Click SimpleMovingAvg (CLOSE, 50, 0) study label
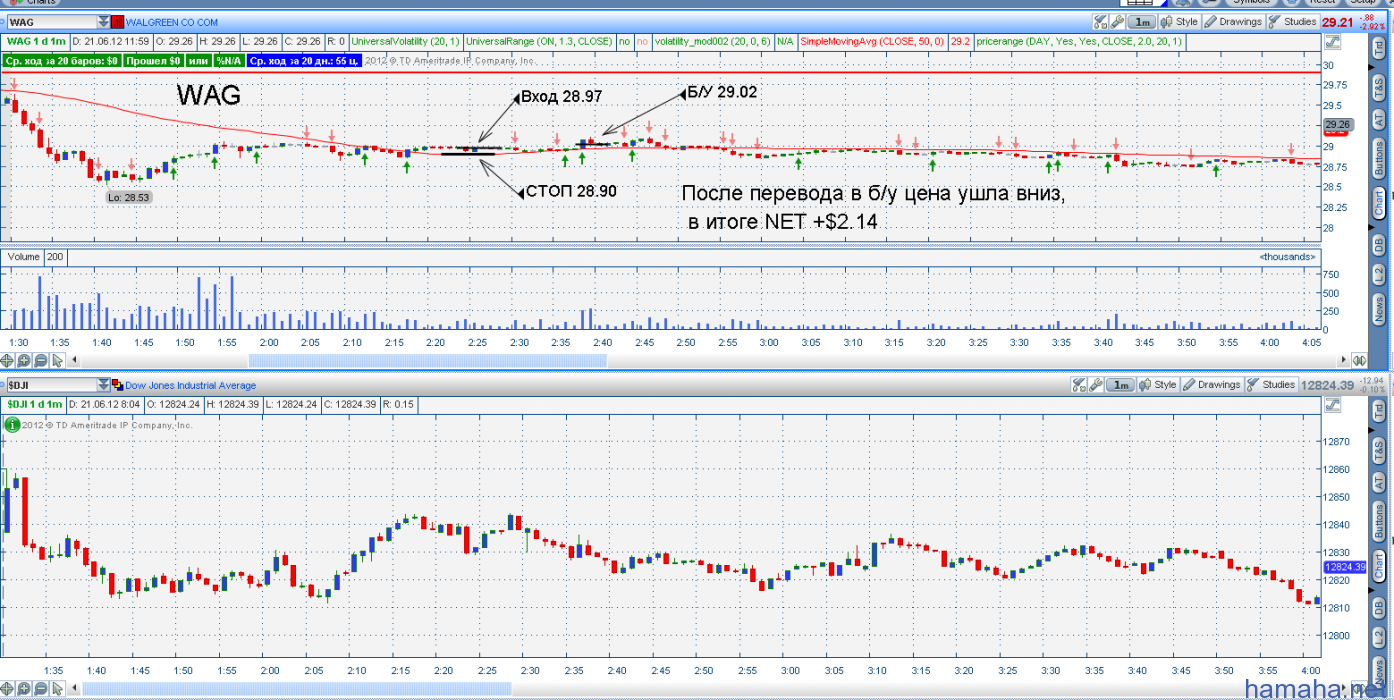The image size is (1394, 700). (x=872, y=42)
